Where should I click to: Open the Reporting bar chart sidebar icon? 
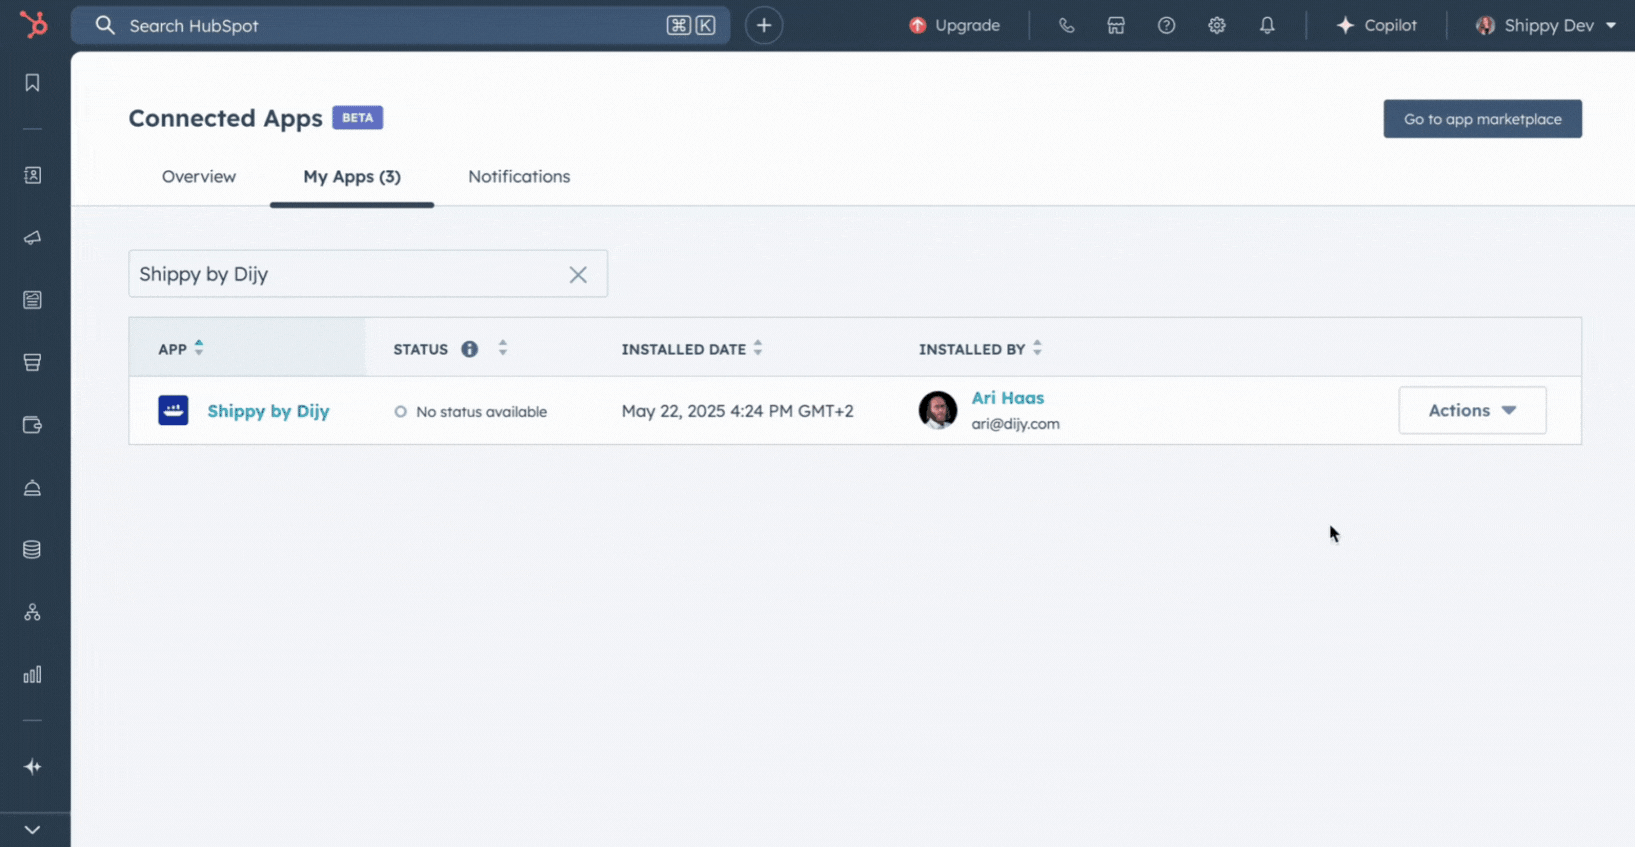32,675
